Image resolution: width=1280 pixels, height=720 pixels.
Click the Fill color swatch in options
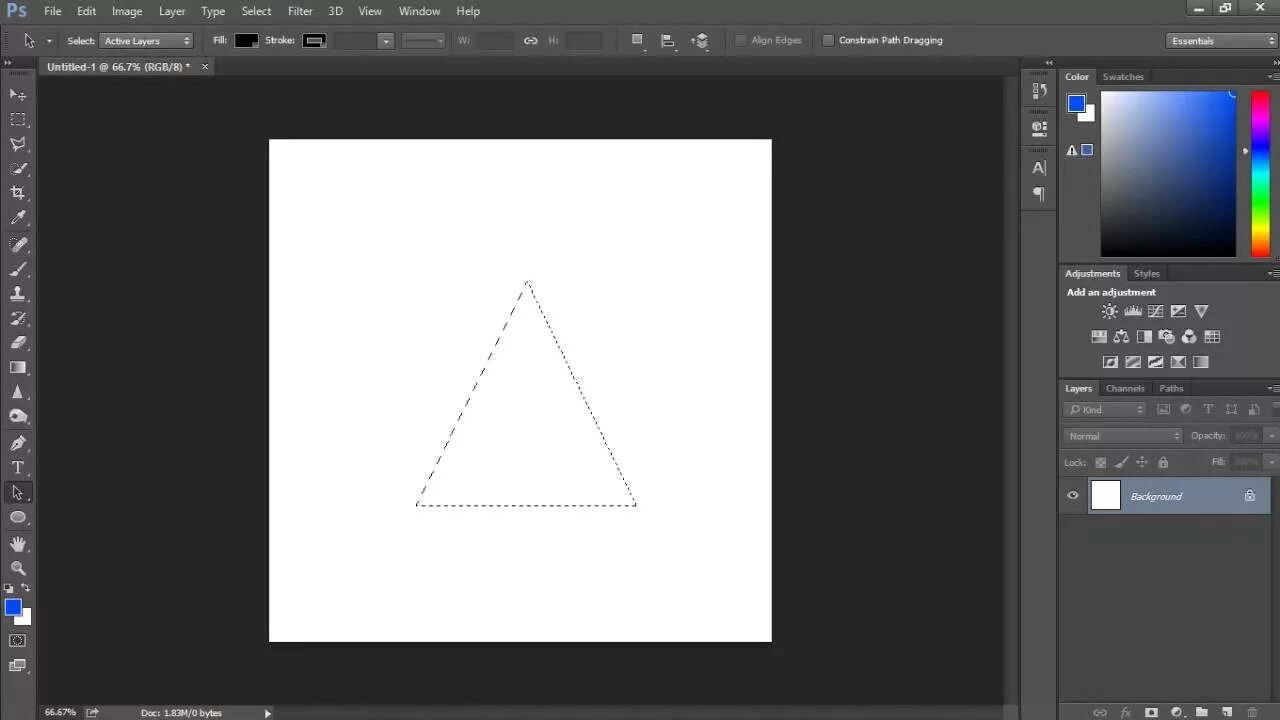tap(246, 41)
